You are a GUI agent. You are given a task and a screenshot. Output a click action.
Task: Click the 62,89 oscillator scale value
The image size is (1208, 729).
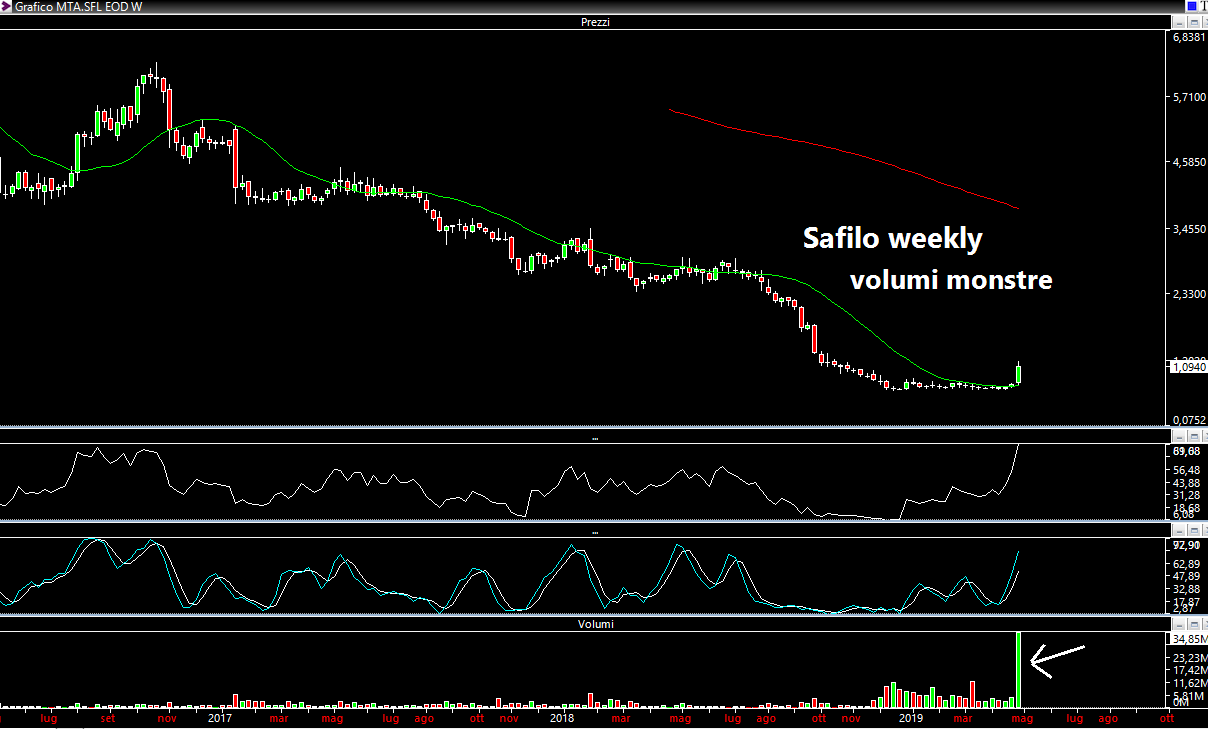pyautogui.click(x=1186, y=564)
